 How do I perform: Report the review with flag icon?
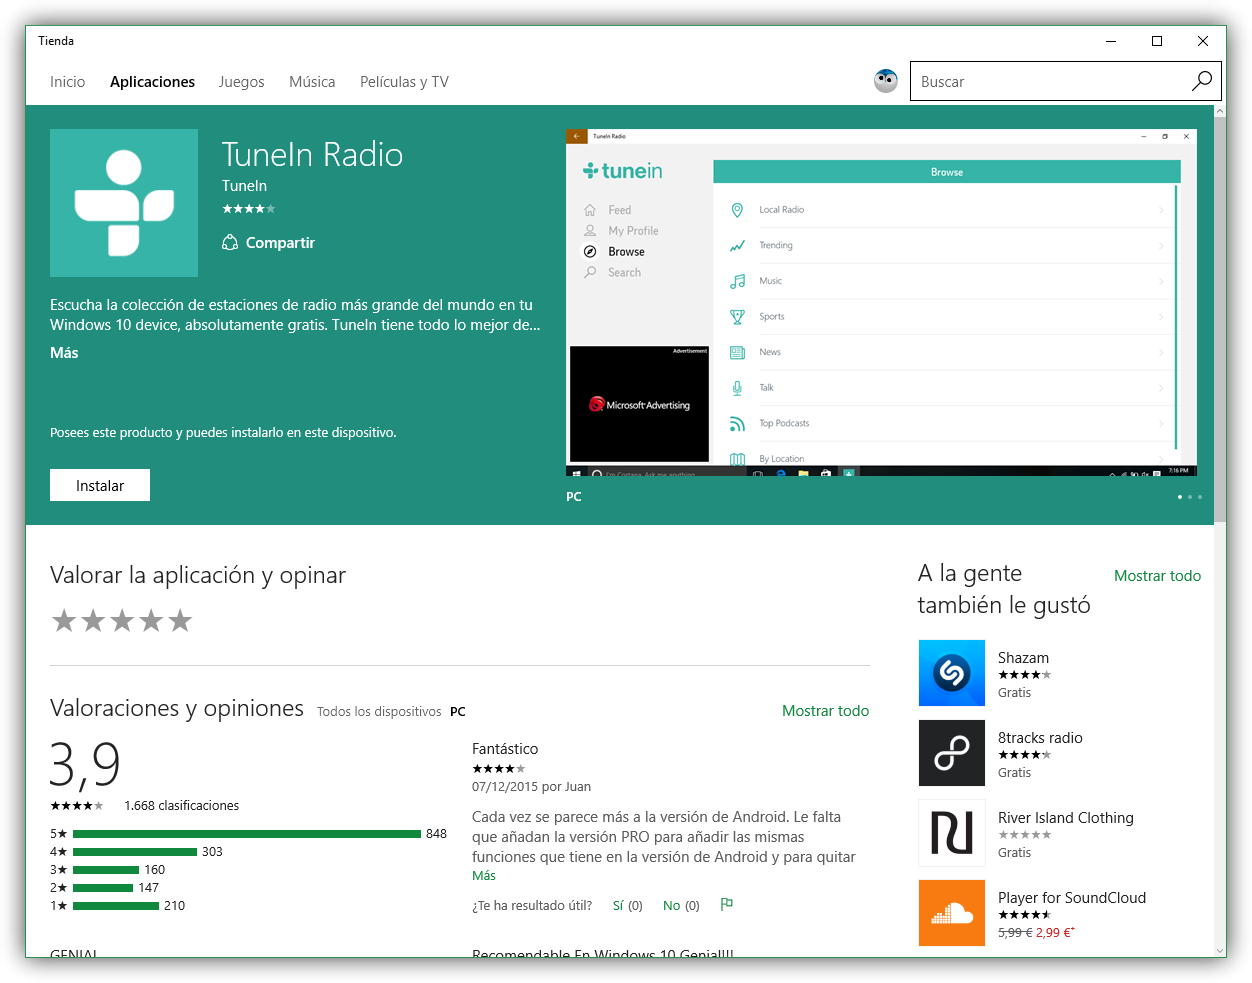click(x=727, y=904)
